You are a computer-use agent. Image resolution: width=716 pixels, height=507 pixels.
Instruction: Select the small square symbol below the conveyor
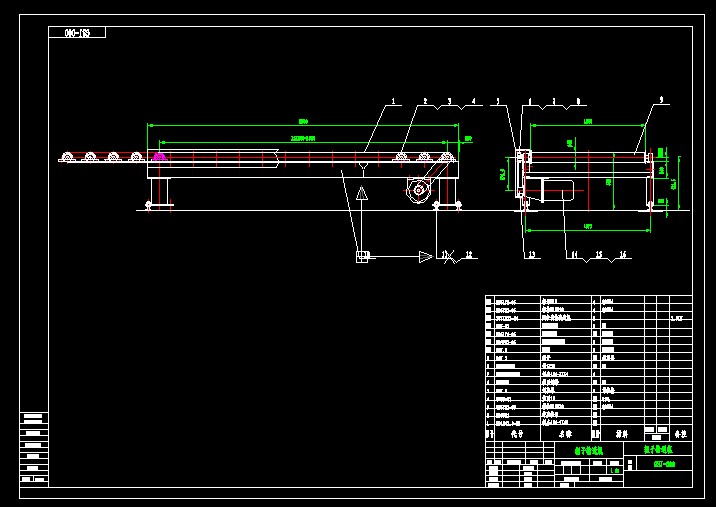point(361,257)
